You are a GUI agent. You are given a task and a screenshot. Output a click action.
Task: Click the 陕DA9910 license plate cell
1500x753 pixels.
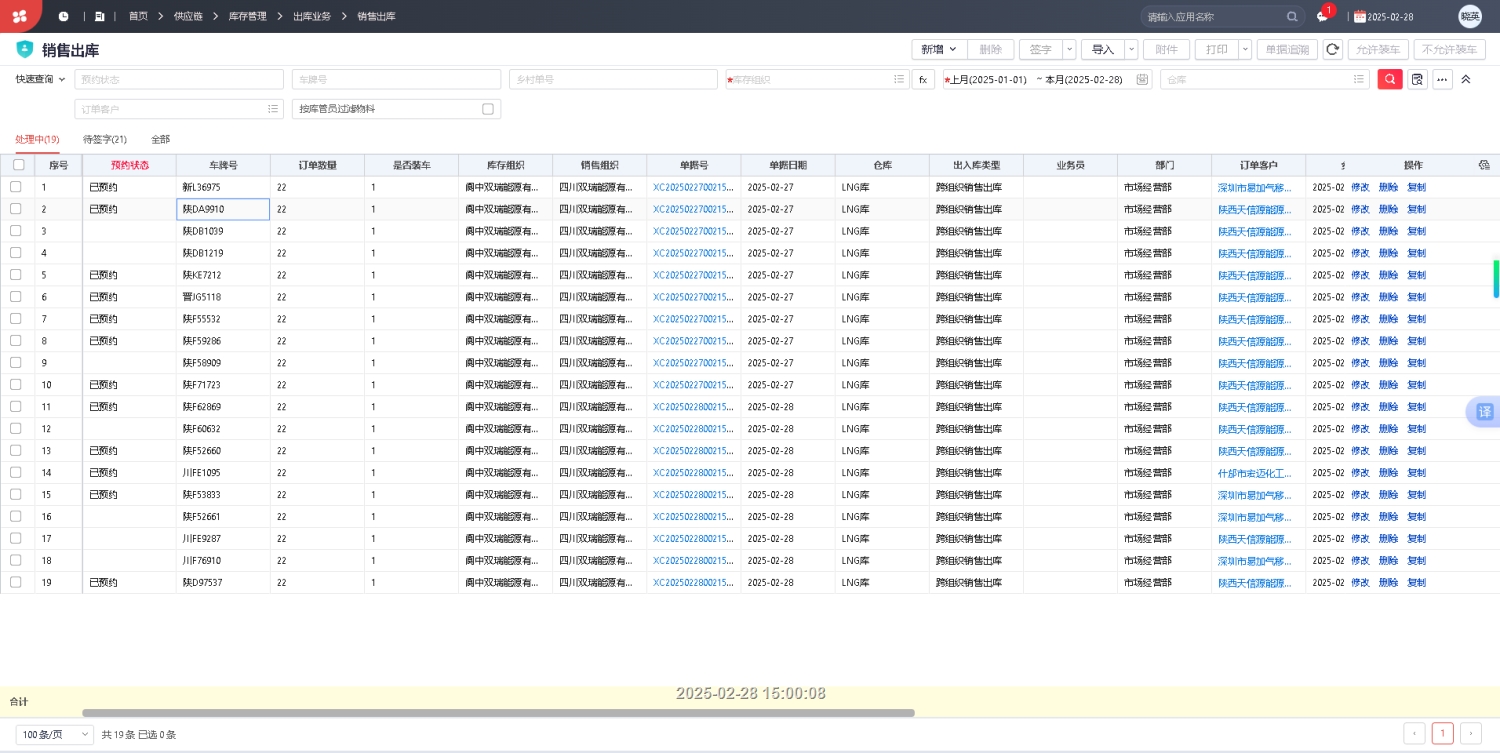coord(223,209)
